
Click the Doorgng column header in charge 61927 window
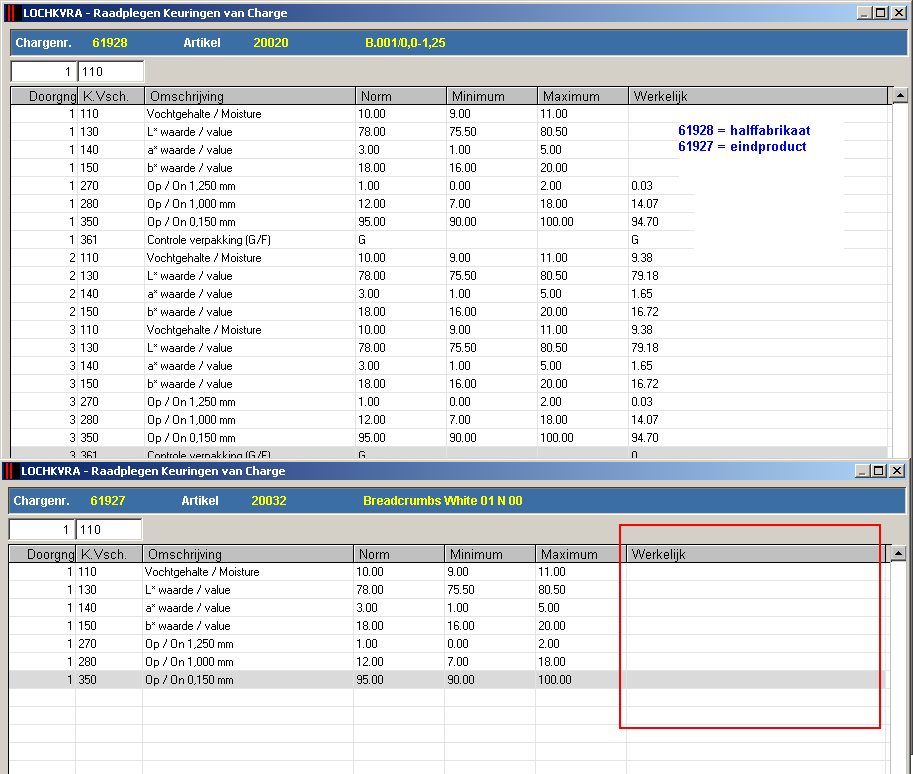(42, 554)
